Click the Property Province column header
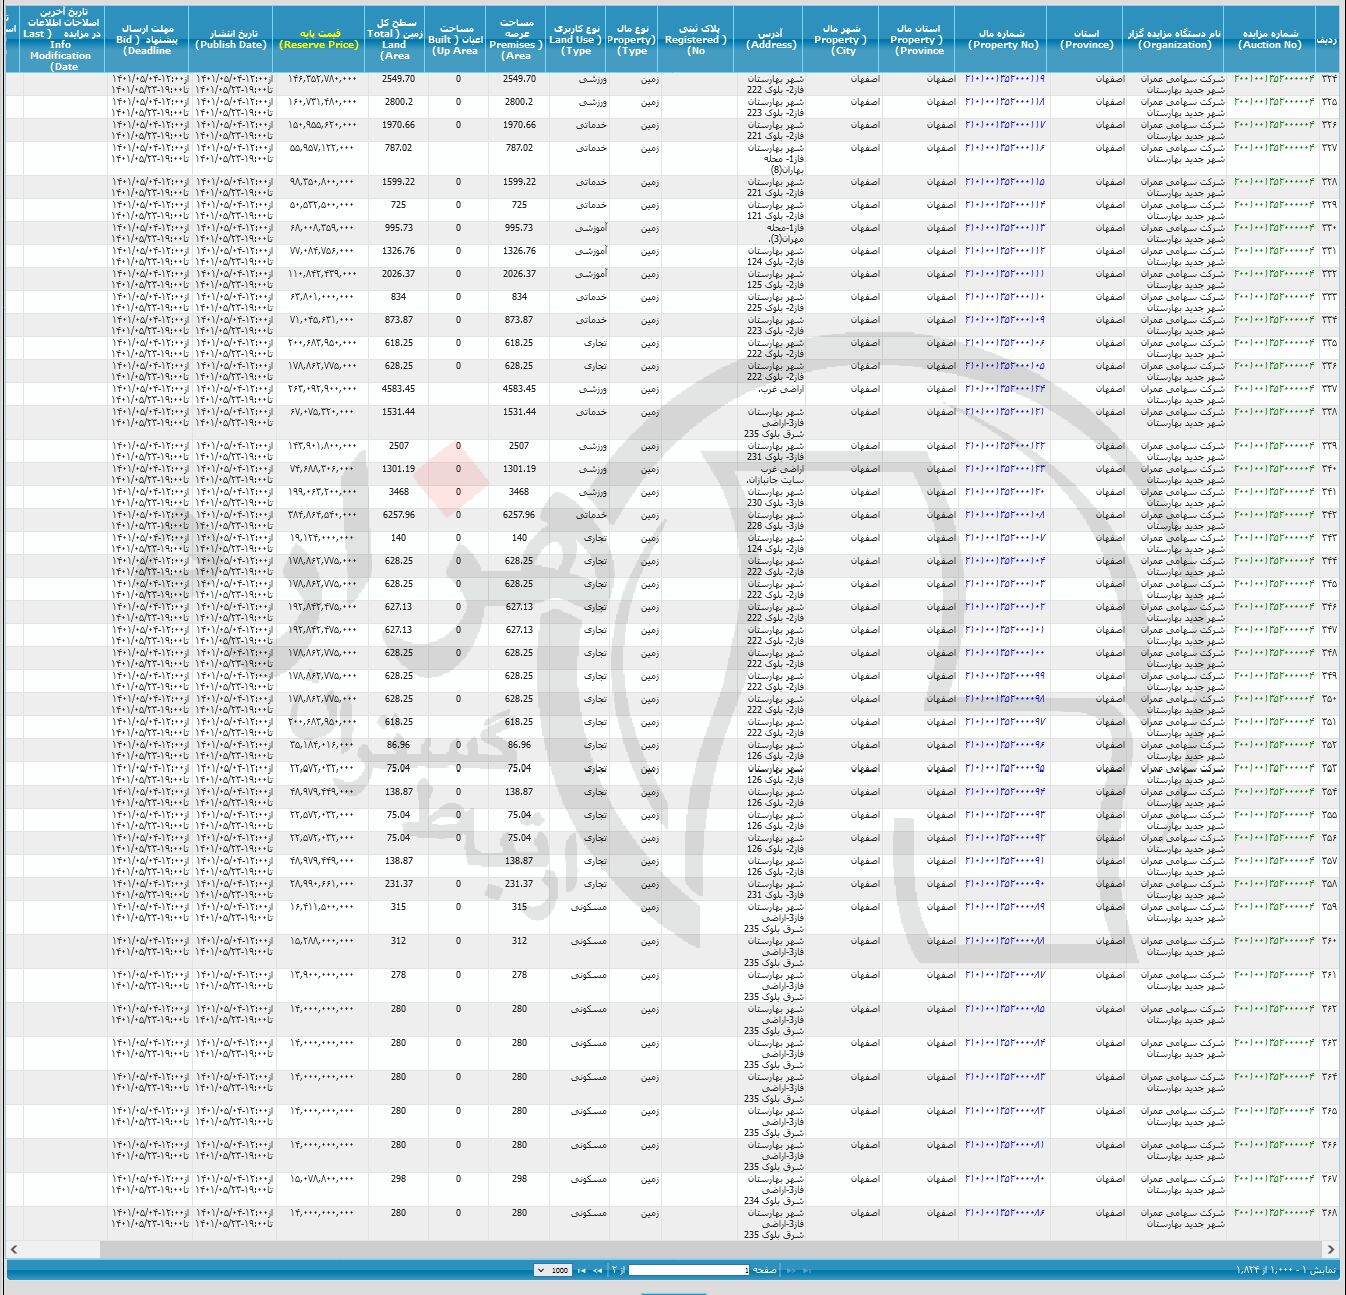The height and width of the screenshot is (1295, 1346). pyautogui.click(x=919, y=39)
